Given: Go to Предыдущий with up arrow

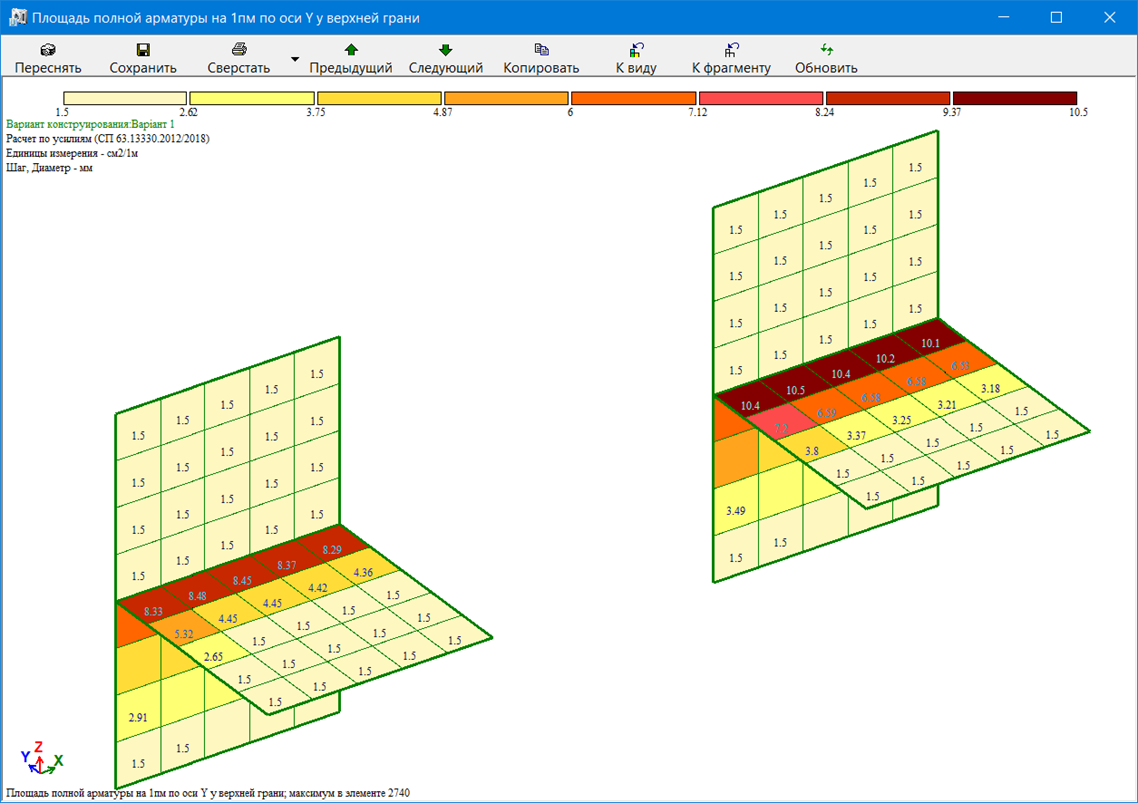Looking at the screenshot, I should 350,49.
